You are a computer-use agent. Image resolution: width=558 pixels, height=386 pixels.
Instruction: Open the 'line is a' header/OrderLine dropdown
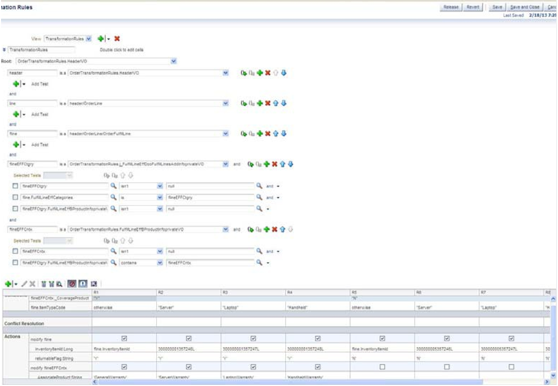coord(226,103)
